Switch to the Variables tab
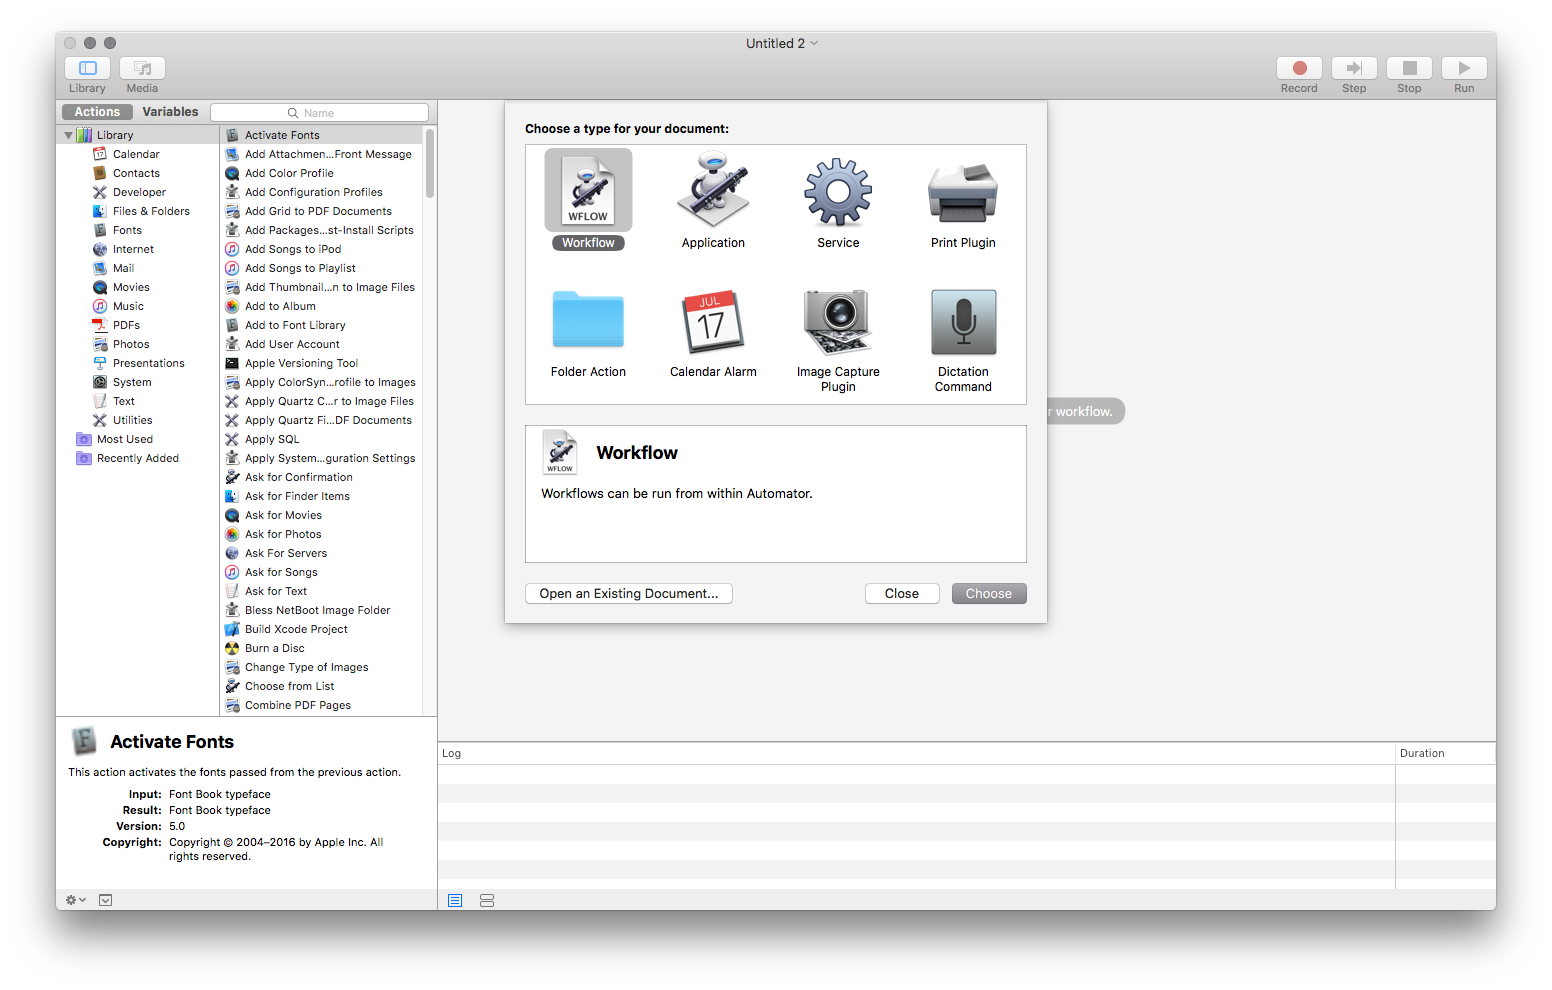Image resolution: width=1552 pixels, height=990 pixels. 170,111
